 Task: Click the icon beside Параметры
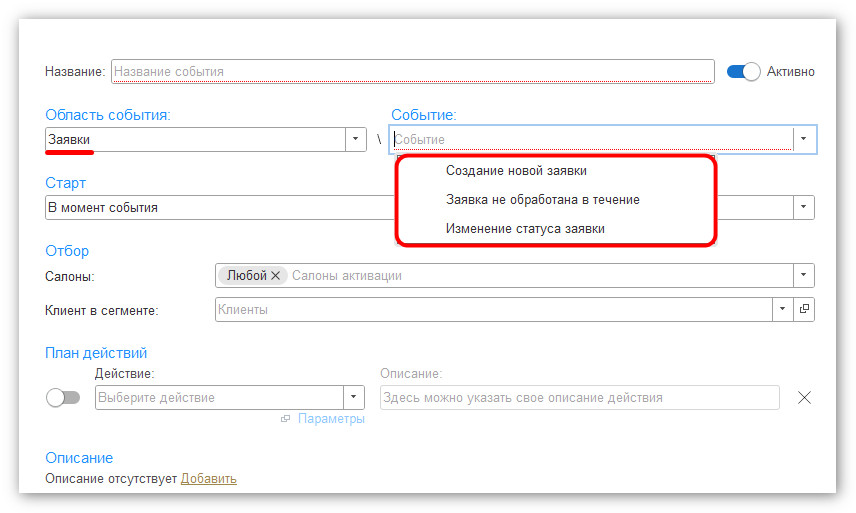click(x=286, y=419)
